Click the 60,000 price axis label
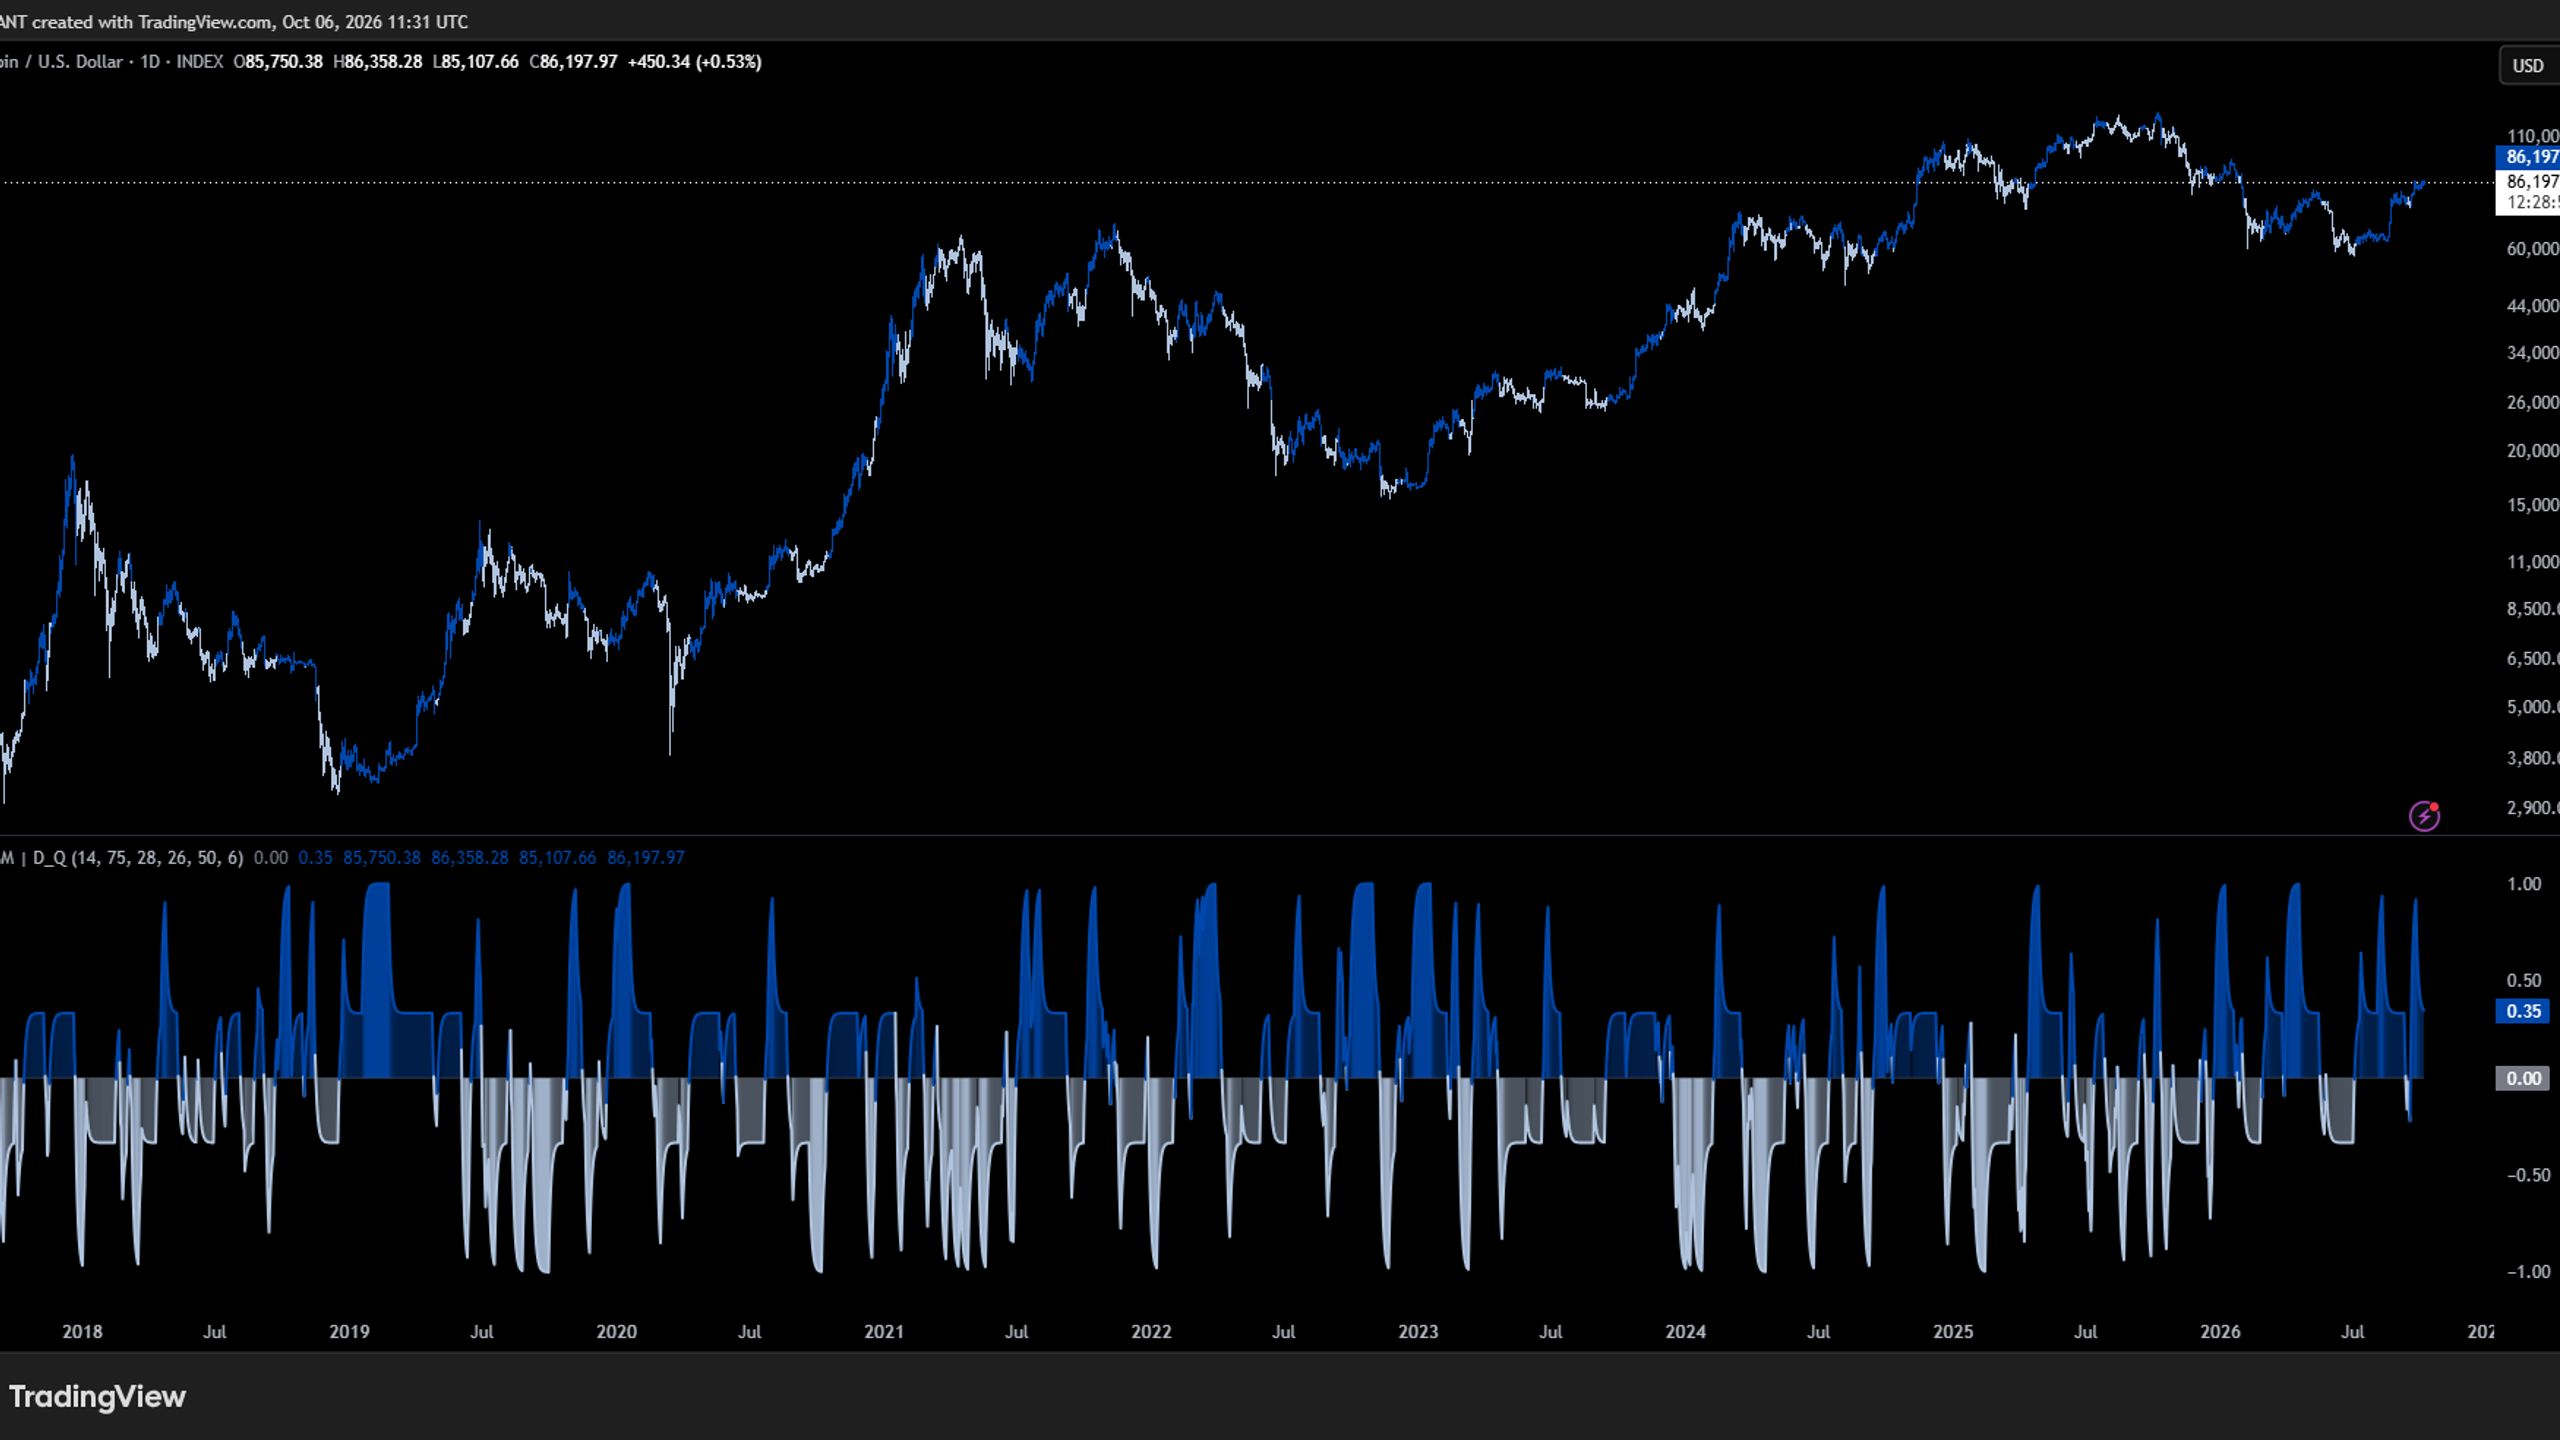2560x1440 pixels. coord(2532,248)
